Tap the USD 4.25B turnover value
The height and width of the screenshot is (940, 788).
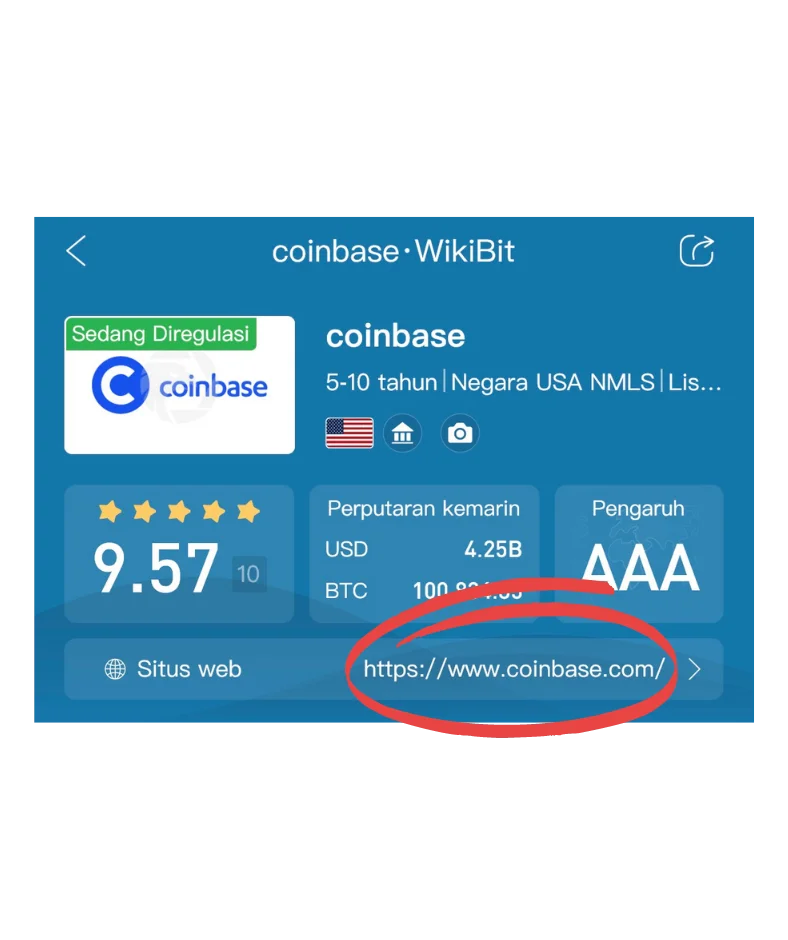[493, 549]
